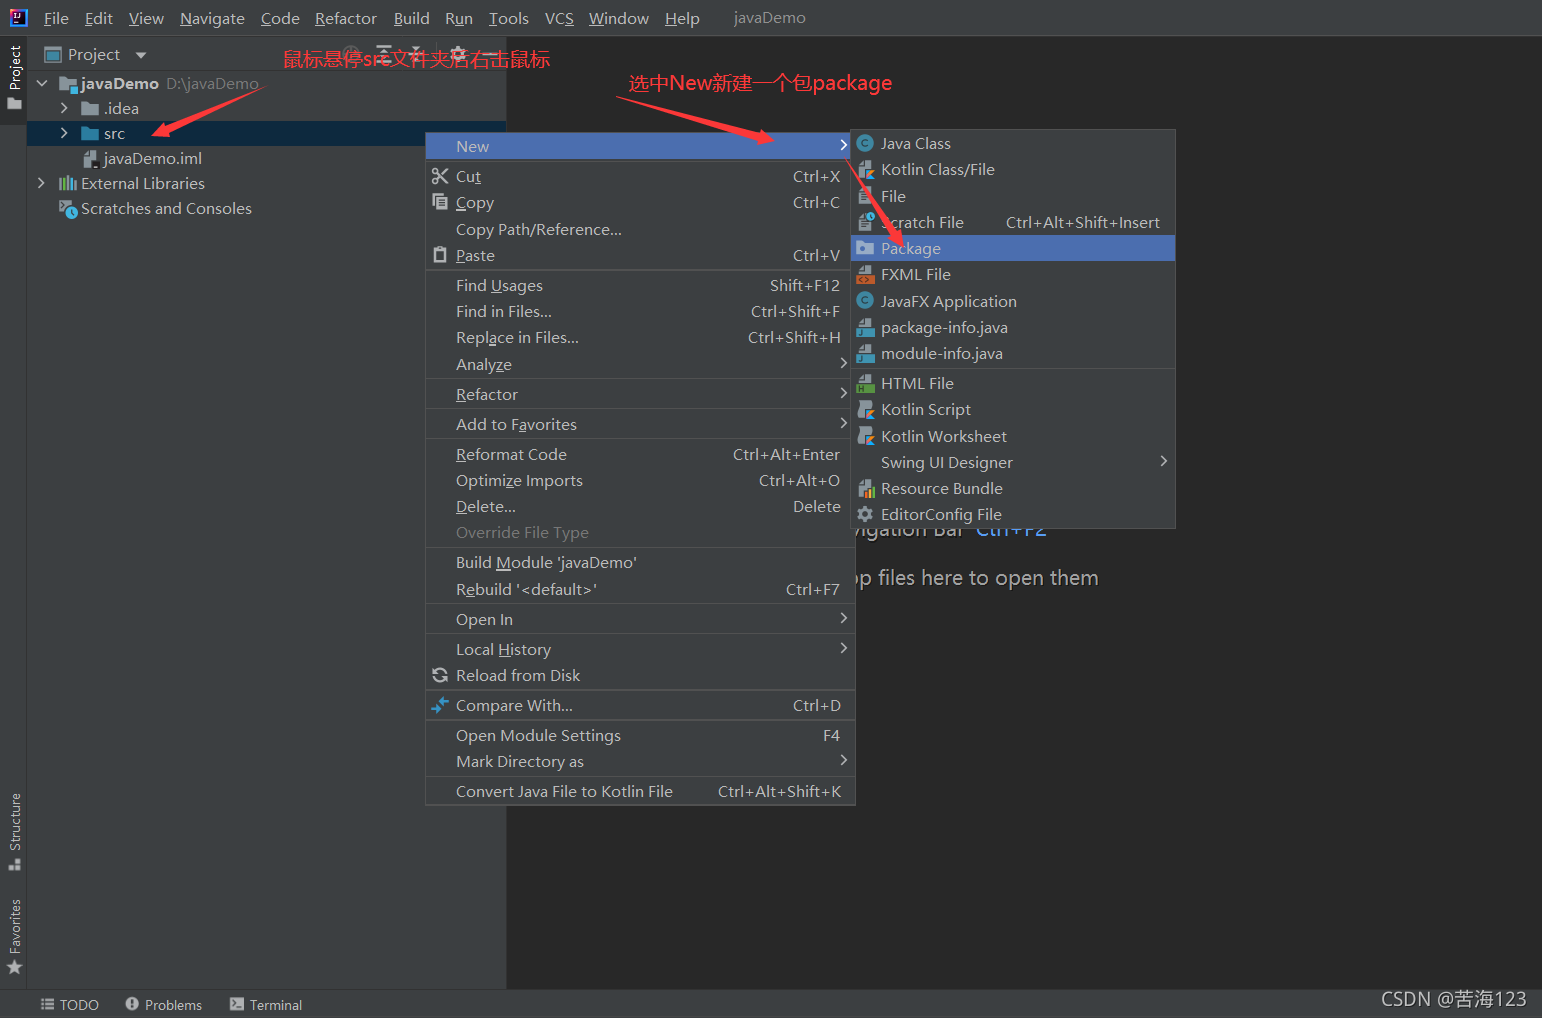
Task: Choose Optimize Imports
Action: (640, 481)
